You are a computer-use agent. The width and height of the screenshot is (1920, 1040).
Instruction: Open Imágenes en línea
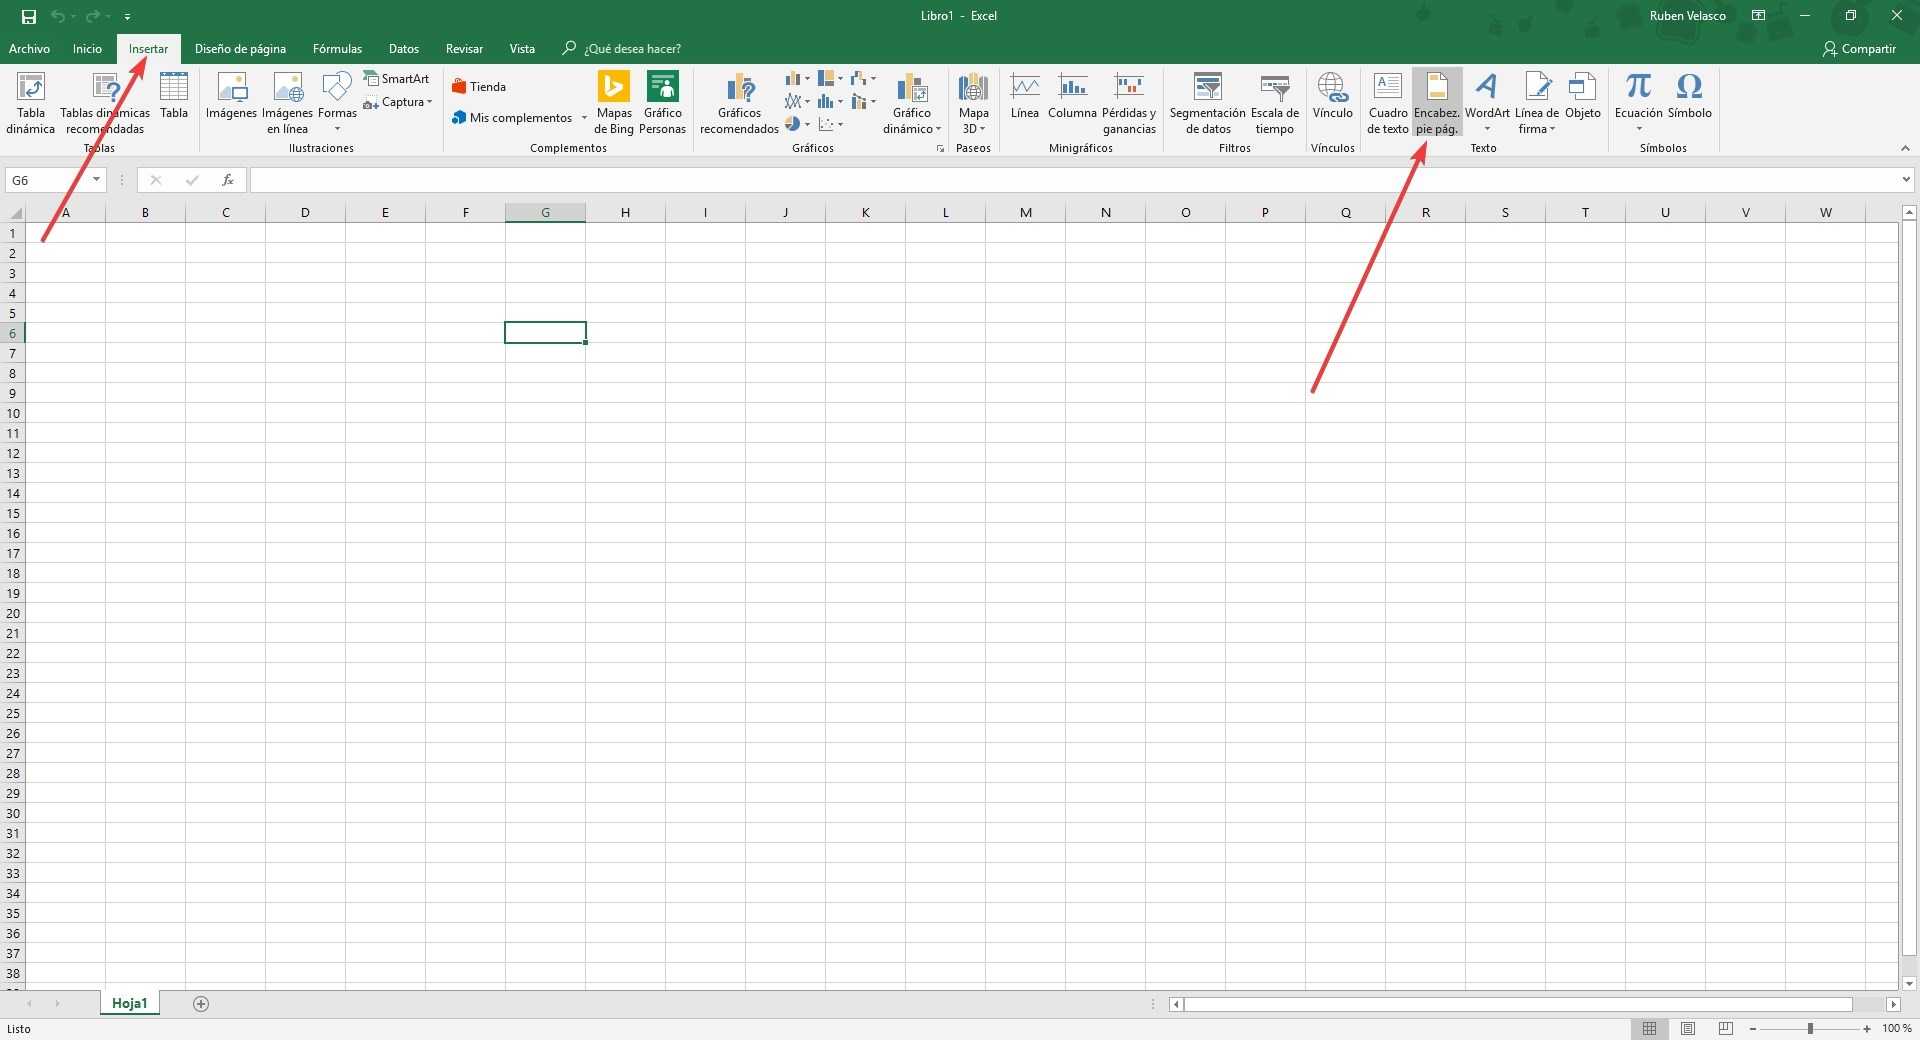(287, 102)
